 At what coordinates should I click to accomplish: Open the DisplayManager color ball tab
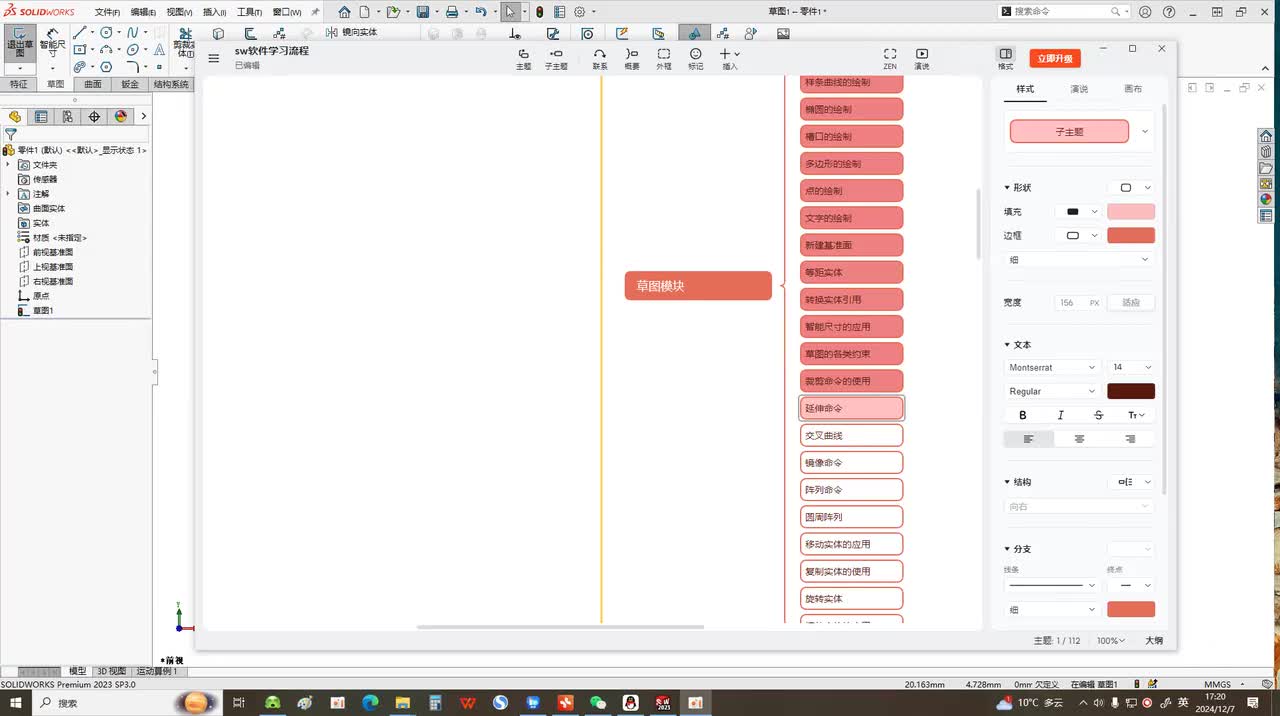121,116
